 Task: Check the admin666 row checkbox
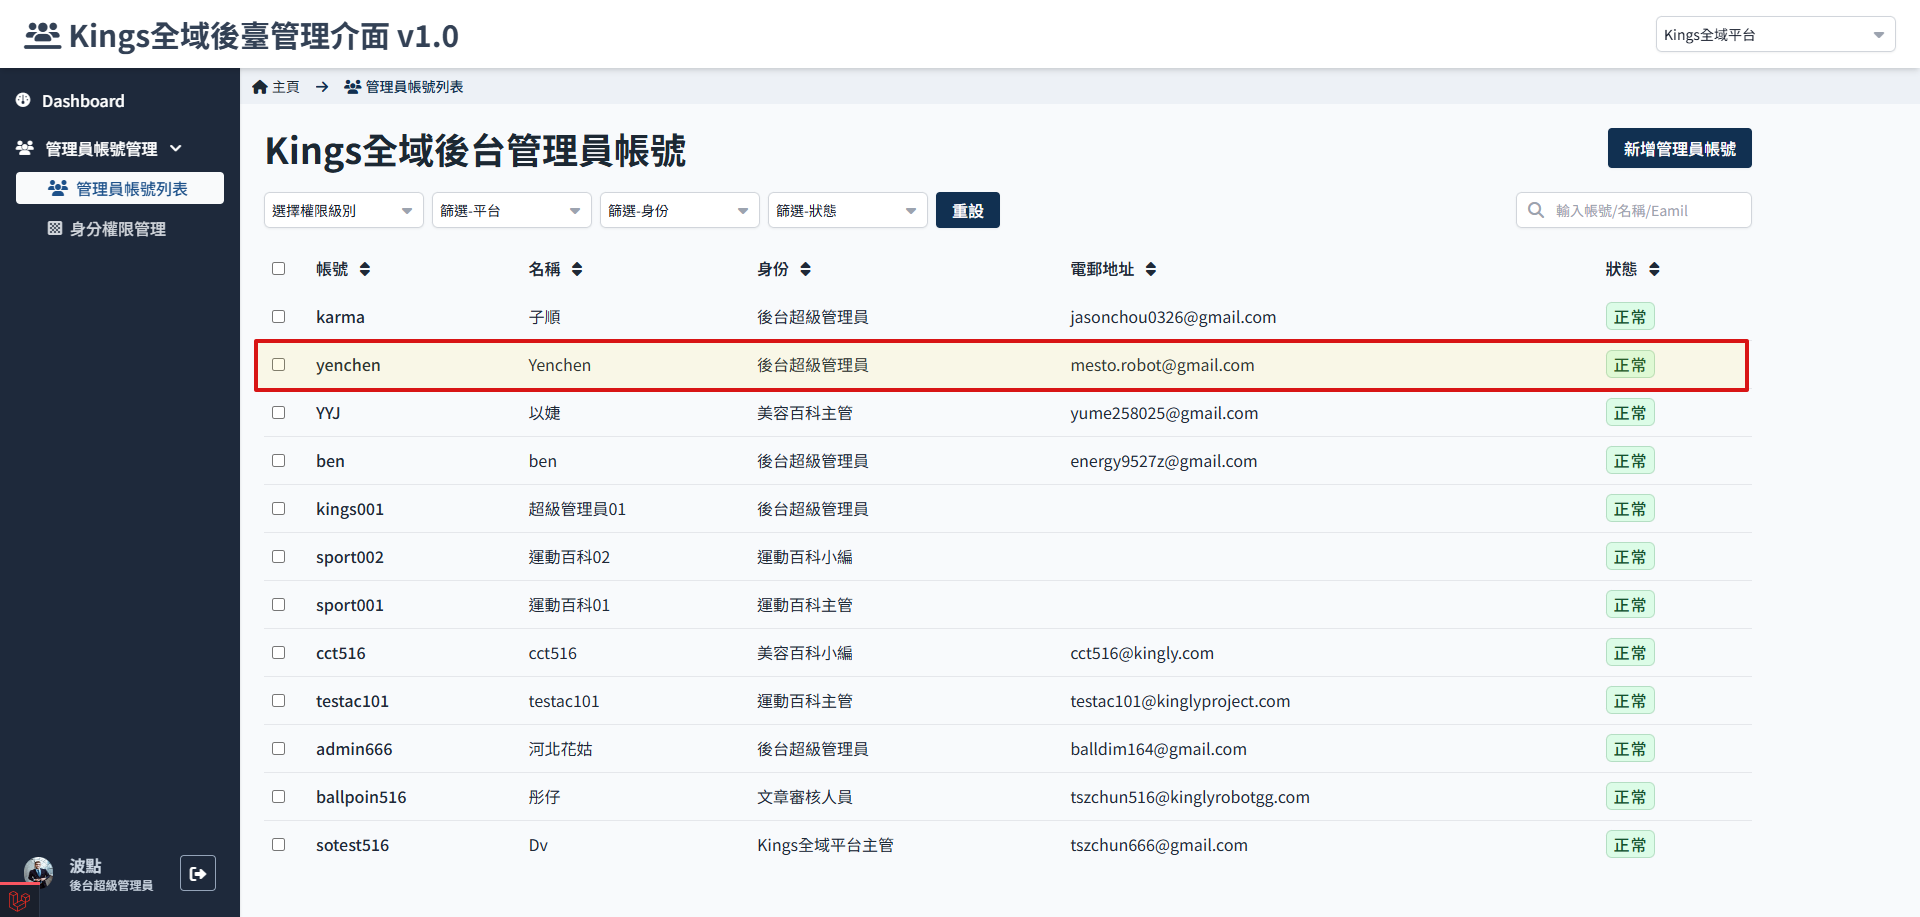[278, 748]
